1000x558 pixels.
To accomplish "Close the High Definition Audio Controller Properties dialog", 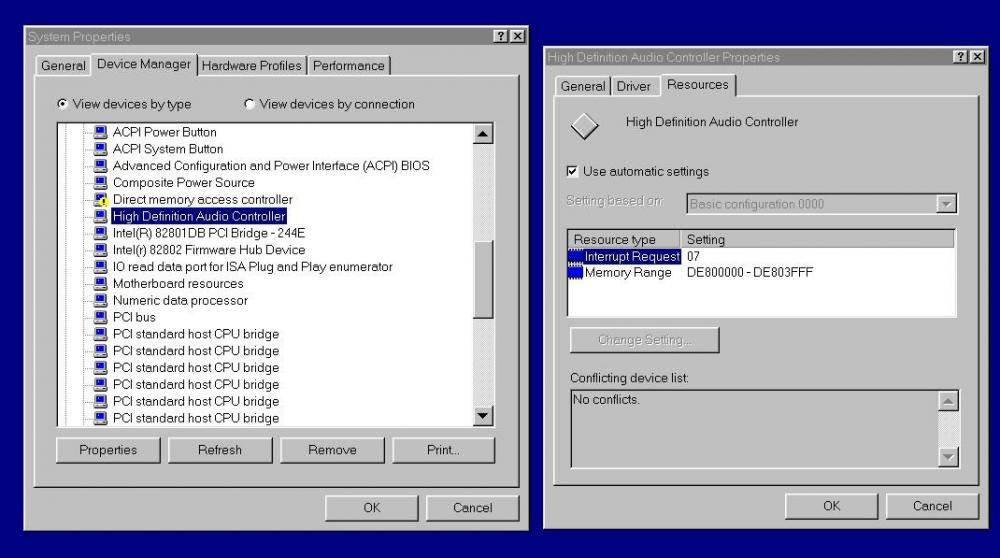I will pos(977,57).
